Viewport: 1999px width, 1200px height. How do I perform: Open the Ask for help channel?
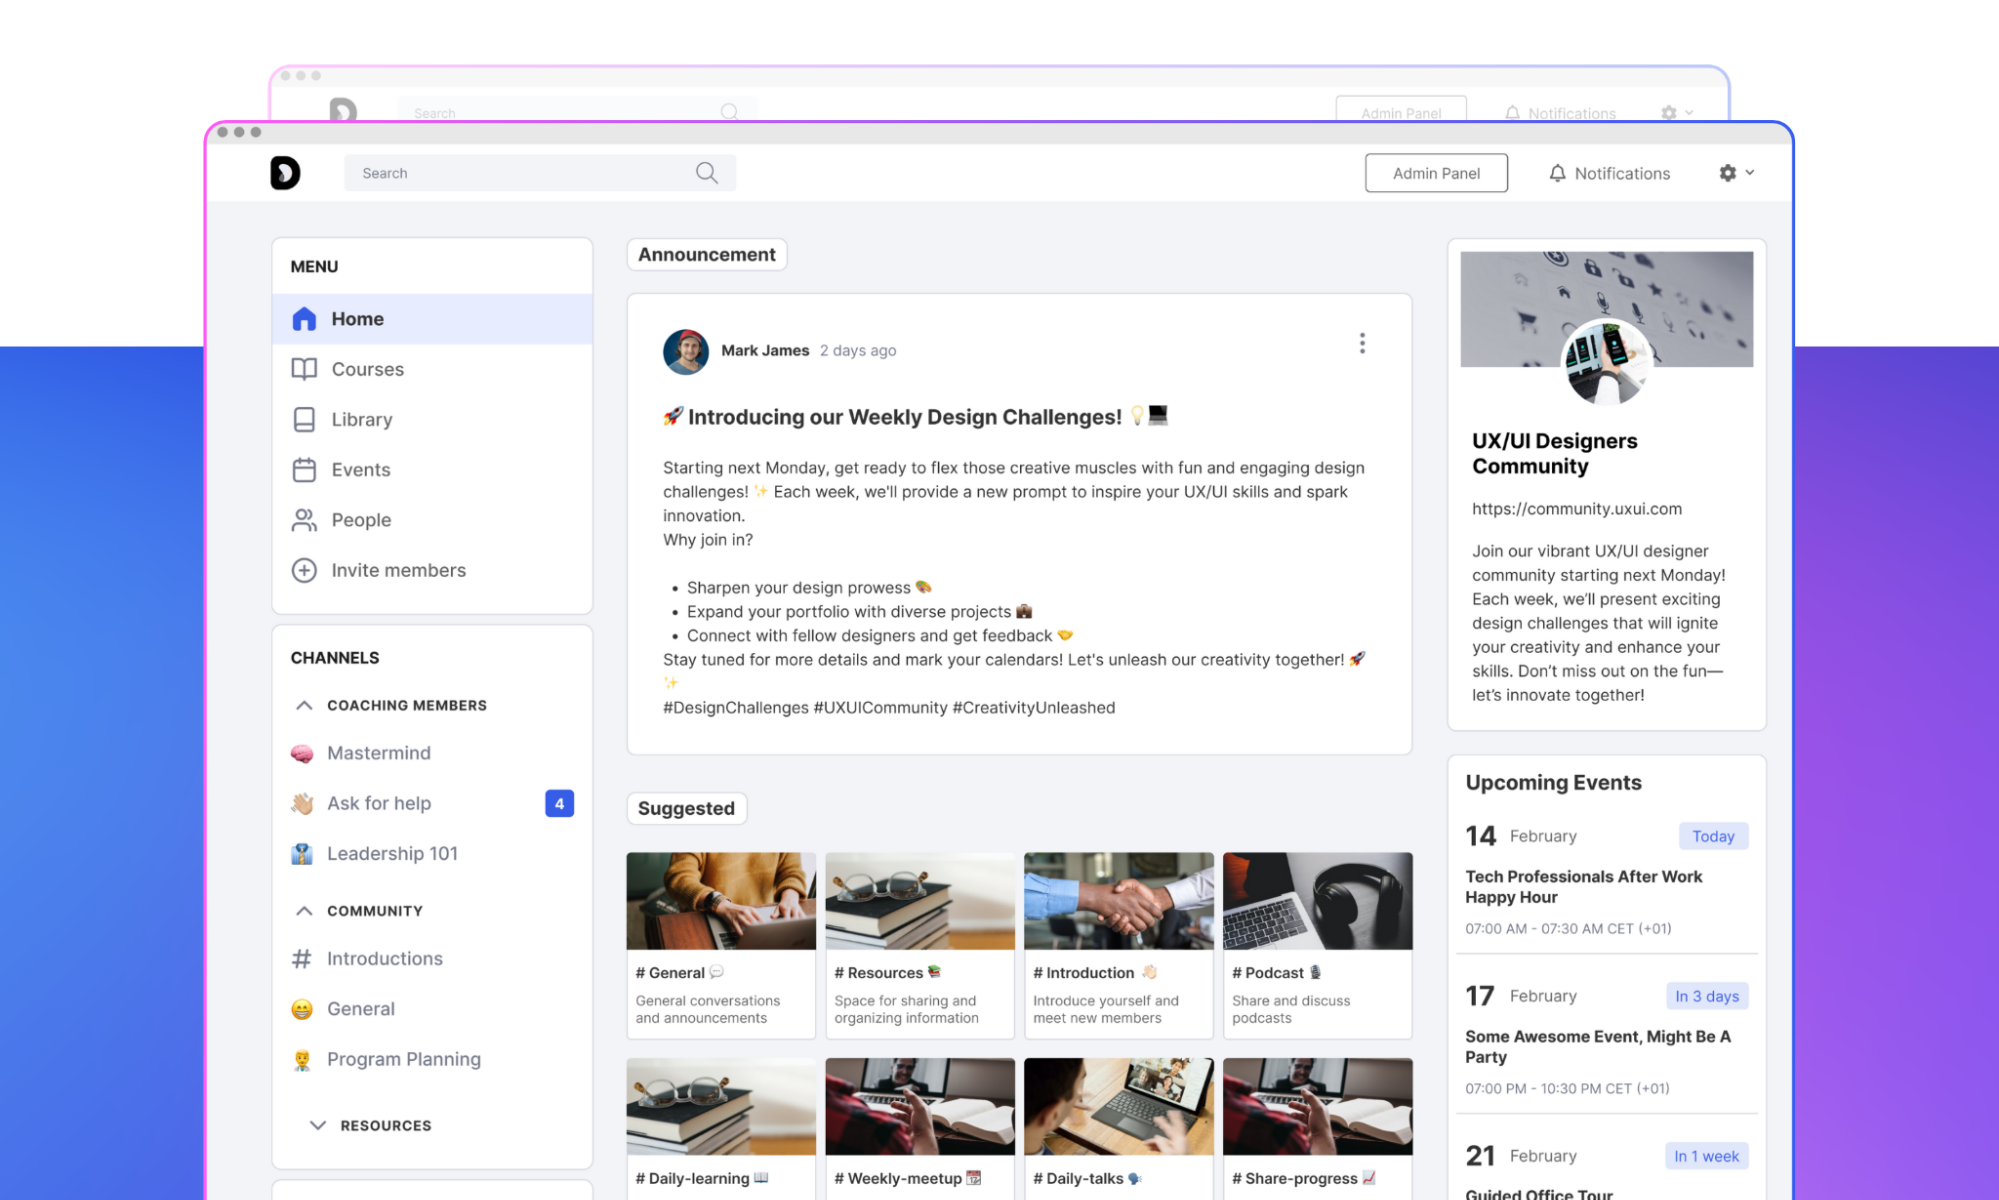379,803
